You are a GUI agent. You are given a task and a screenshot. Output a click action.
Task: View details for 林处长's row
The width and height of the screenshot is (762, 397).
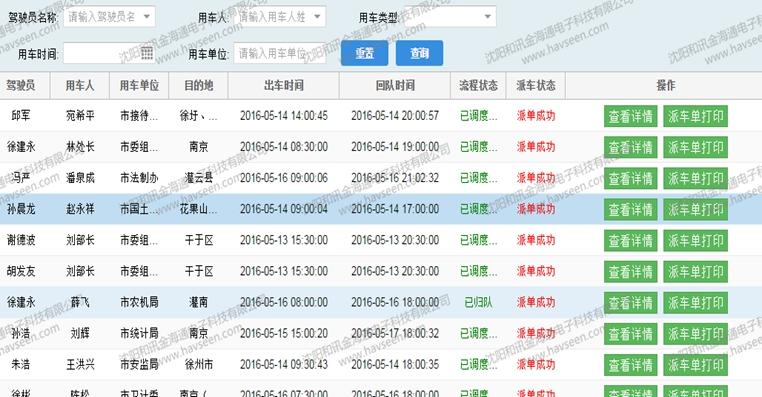coord(631,147)
